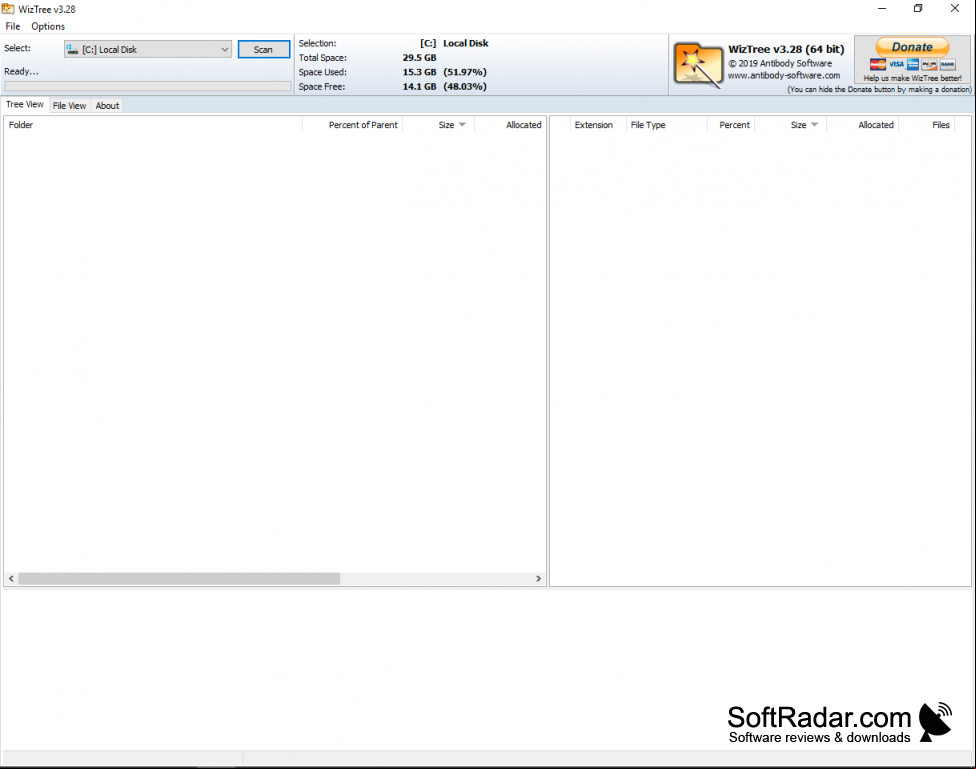Expand the drive selection dropdown arrow
This screenshot has height=769, width=976.
(x=224, y=49)
